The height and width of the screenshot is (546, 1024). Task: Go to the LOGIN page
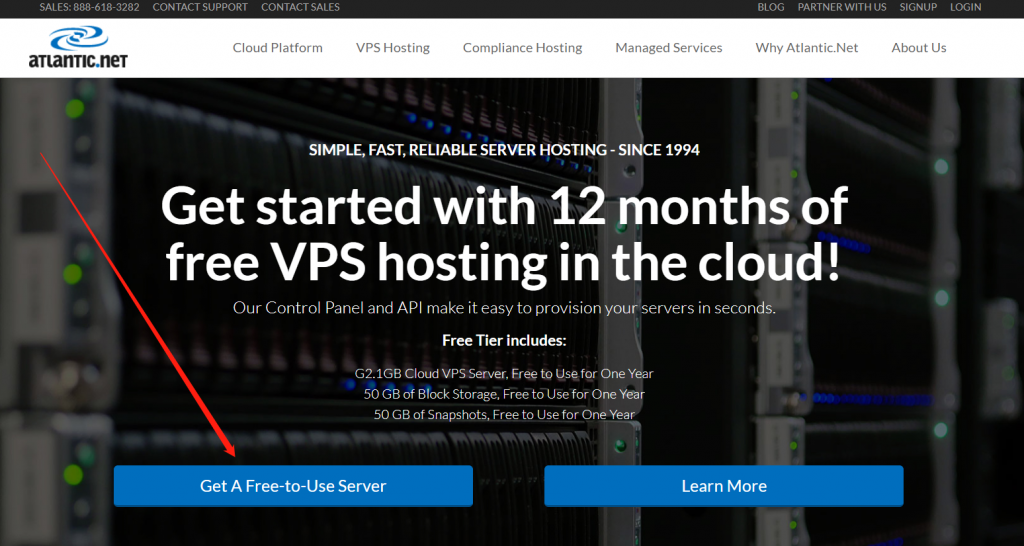coord(965,7)
